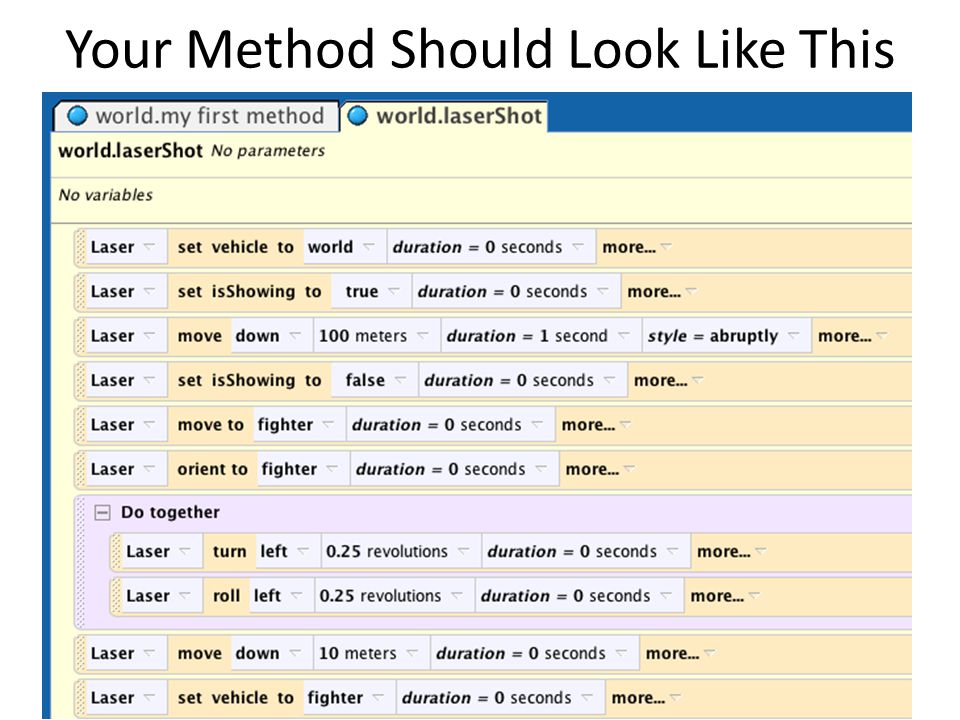Click more... in set vehicle to fighter row
The height and width of the screenshot is (720, 960).
coord(646,697)
